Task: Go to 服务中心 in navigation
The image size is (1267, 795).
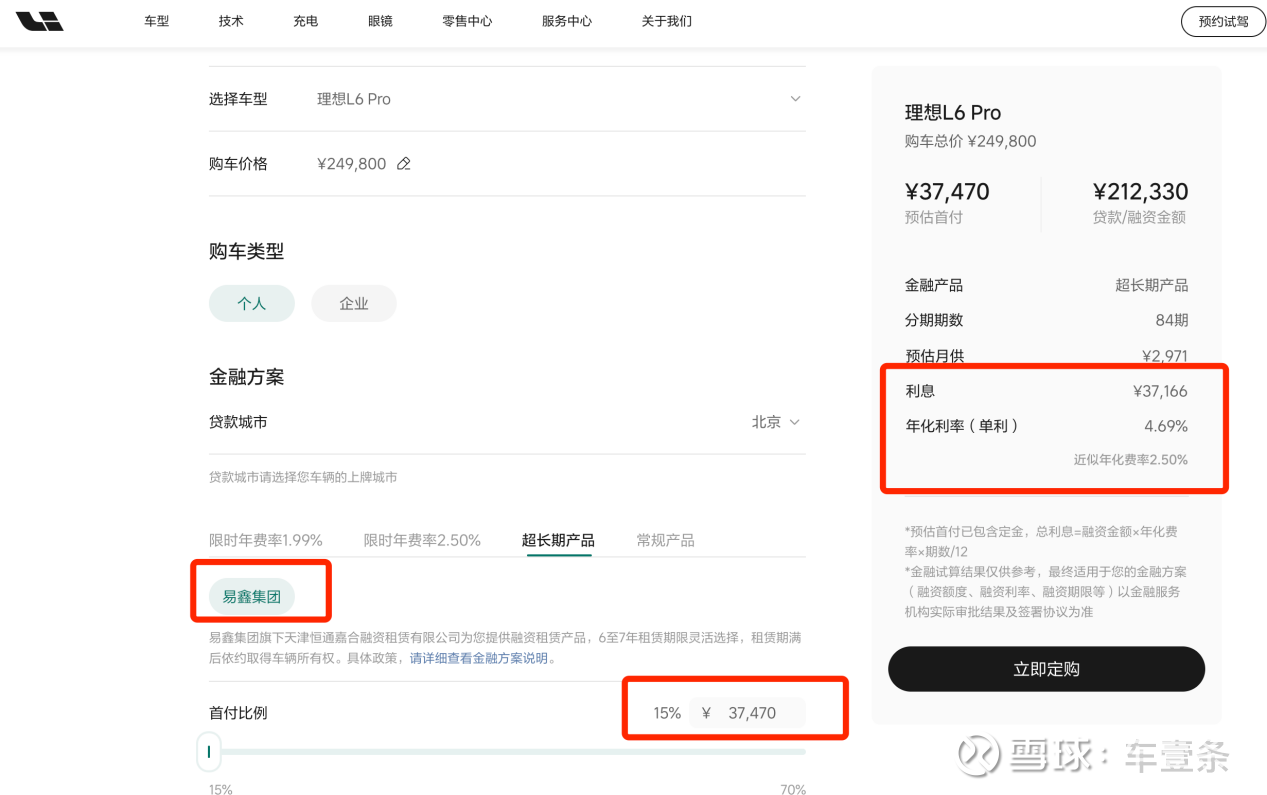Action: [x=567, y=21]
